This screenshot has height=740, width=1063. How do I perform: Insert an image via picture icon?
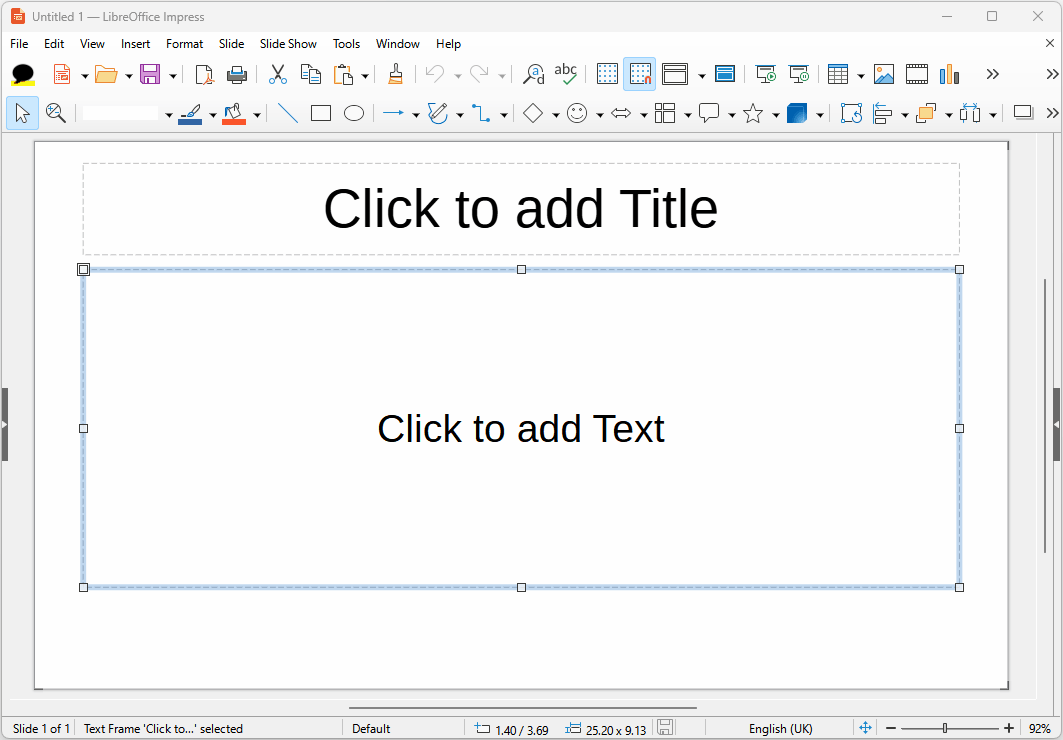883,75
